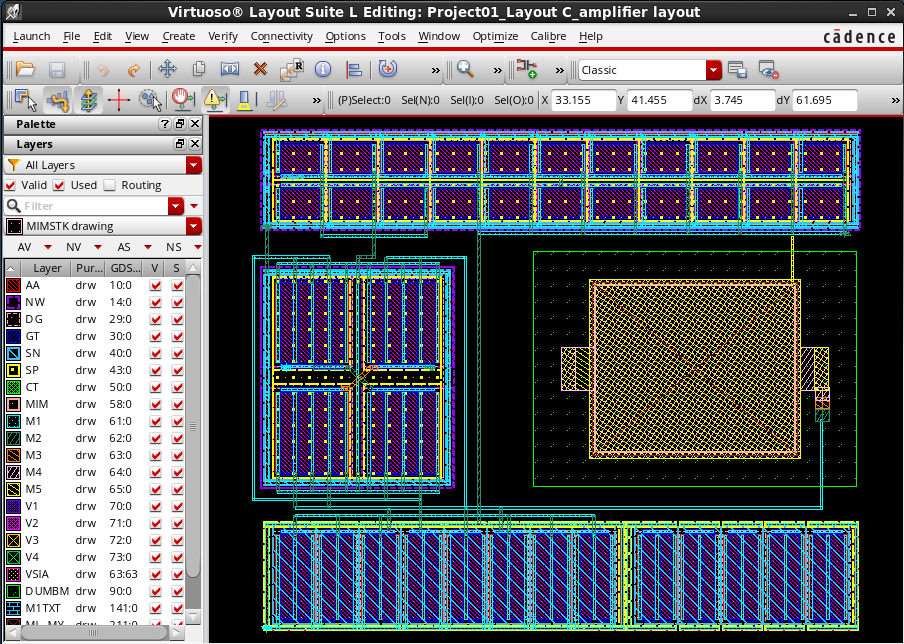904x644 pixels.
Task: Redo with the orange arrow icon
Action: (x=134, y=70)
